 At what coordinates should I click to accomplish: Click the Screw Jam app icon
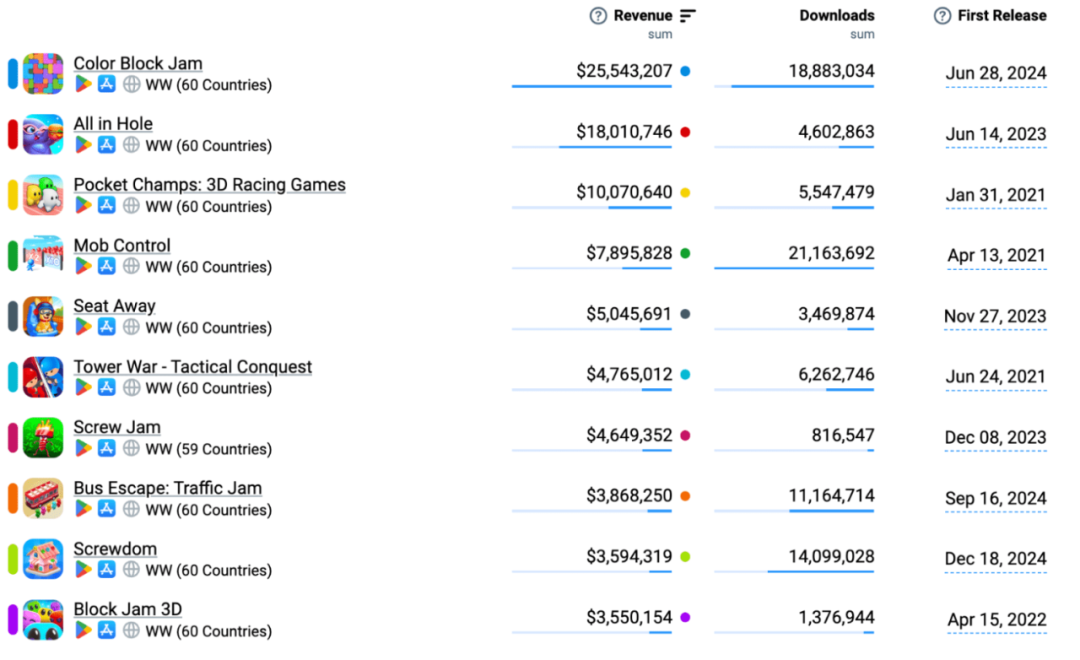click(x=43, y=438)
